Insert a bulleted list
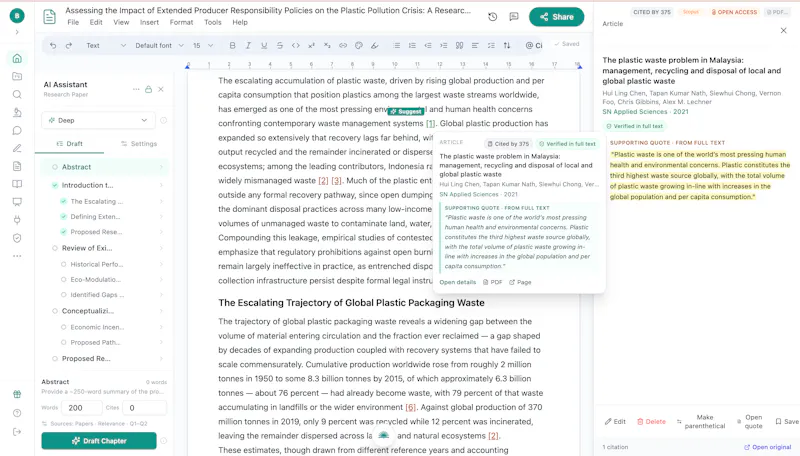Screen dimensions: 800x456 [x=396, y=45]
